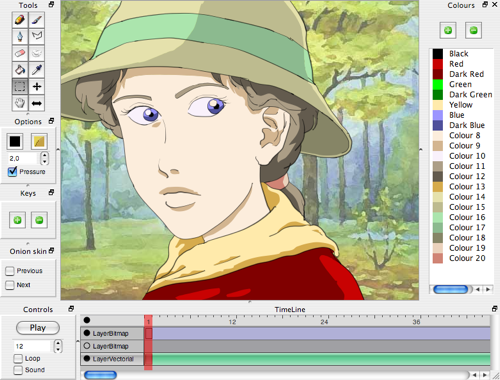The height and width of the screenshot is (380, 500).
Task: Remove colour with green minus button
Action: click(x=473, y=31)
